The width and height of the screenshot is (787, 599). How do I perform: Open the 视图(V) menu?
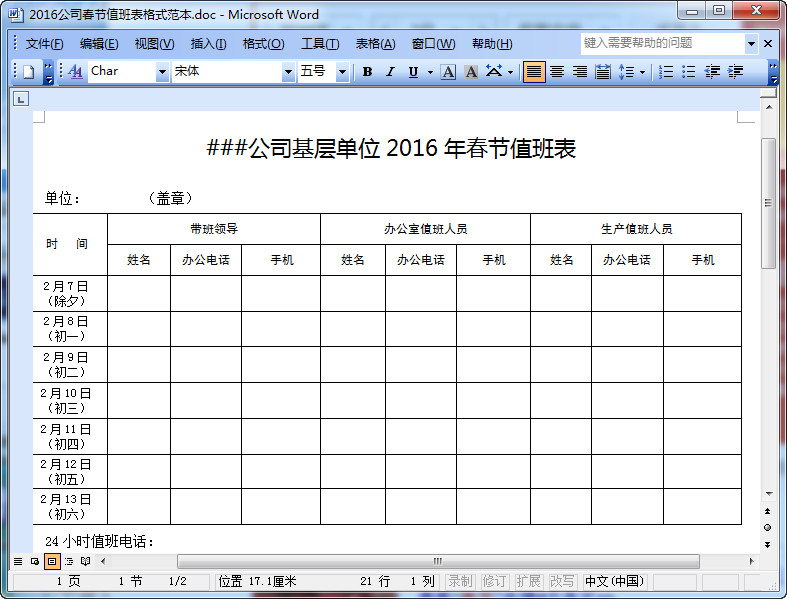point(155,44)
